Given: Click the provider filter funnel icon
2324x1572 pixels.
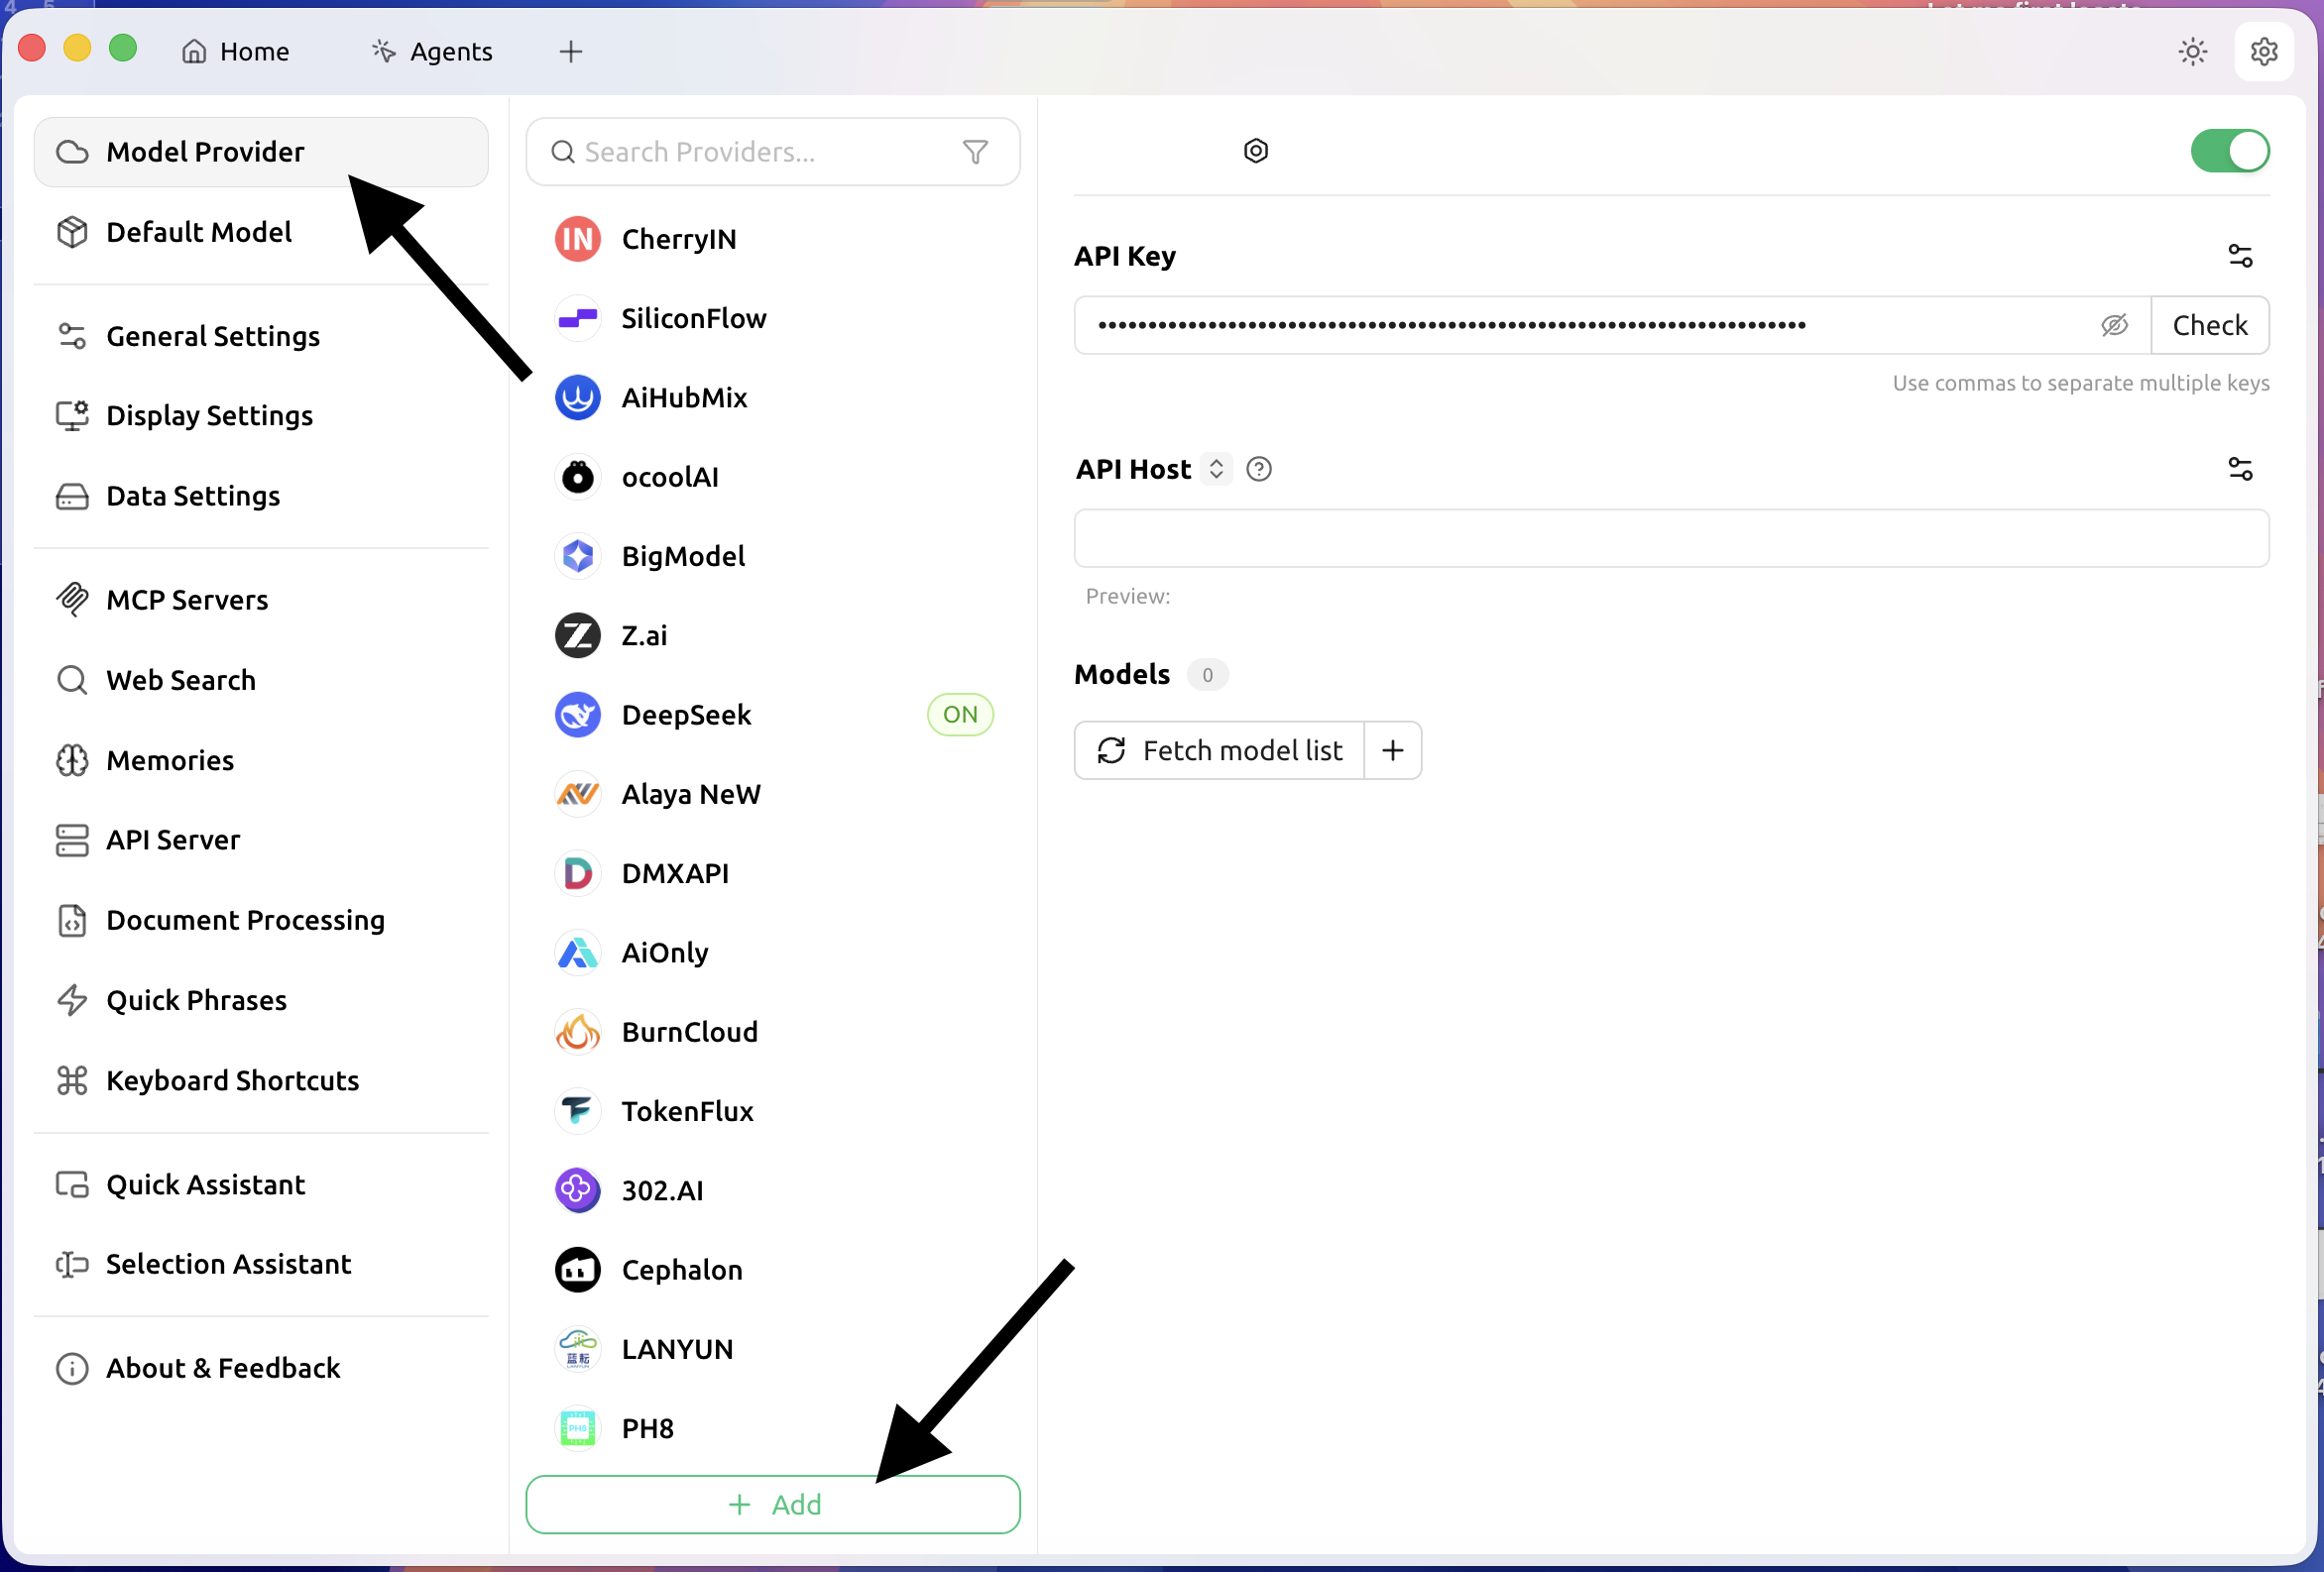Looking at the screenshot, I should pos(975,152).
